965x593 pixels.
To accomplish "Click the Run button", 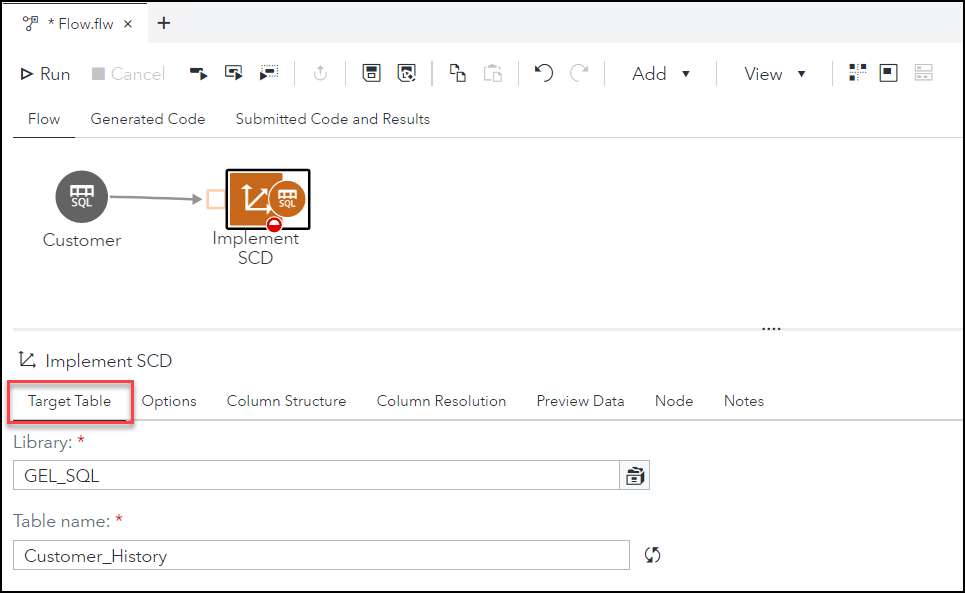I will coord(45,74).
